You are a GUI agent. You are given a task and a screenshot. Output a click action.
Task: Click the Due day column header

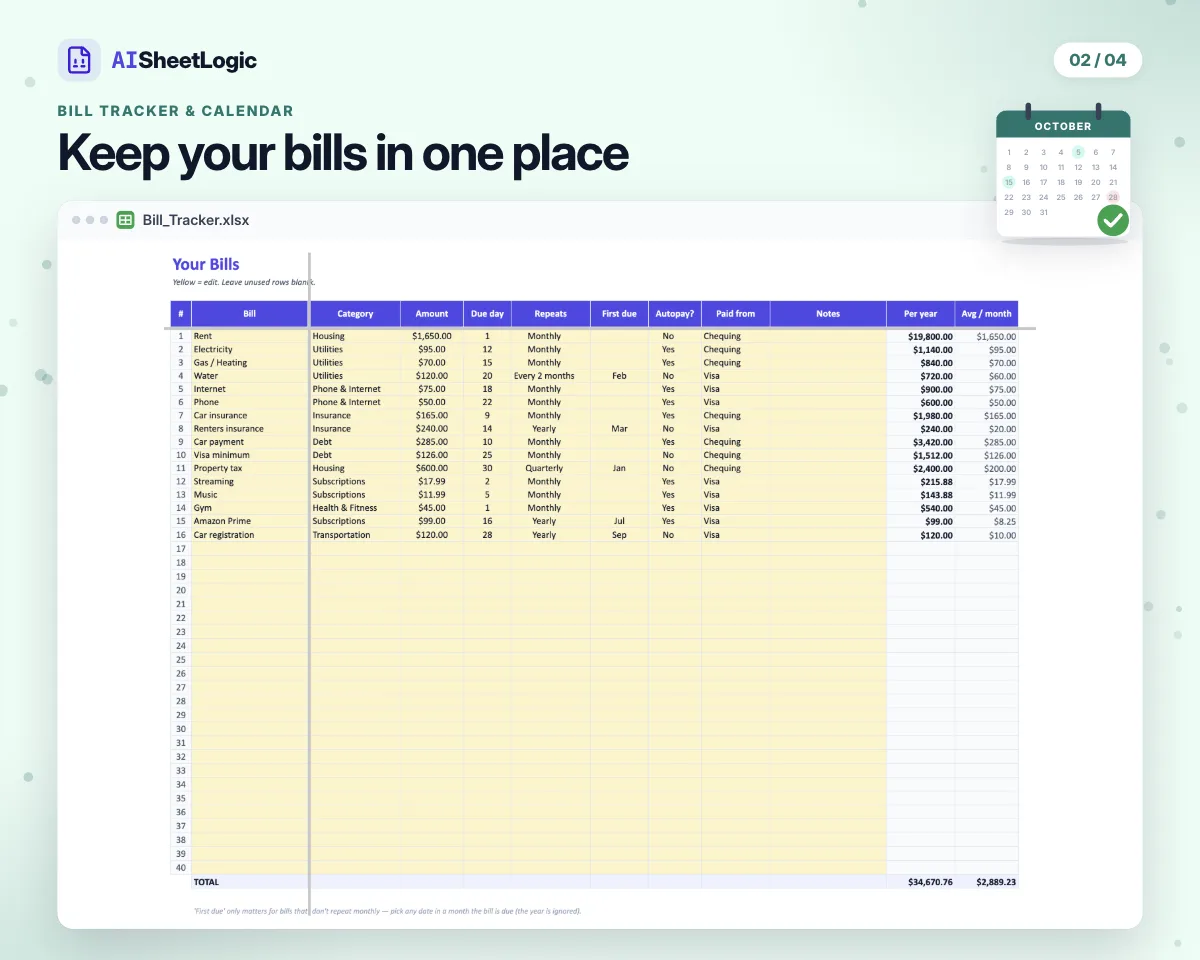point(487,314)
